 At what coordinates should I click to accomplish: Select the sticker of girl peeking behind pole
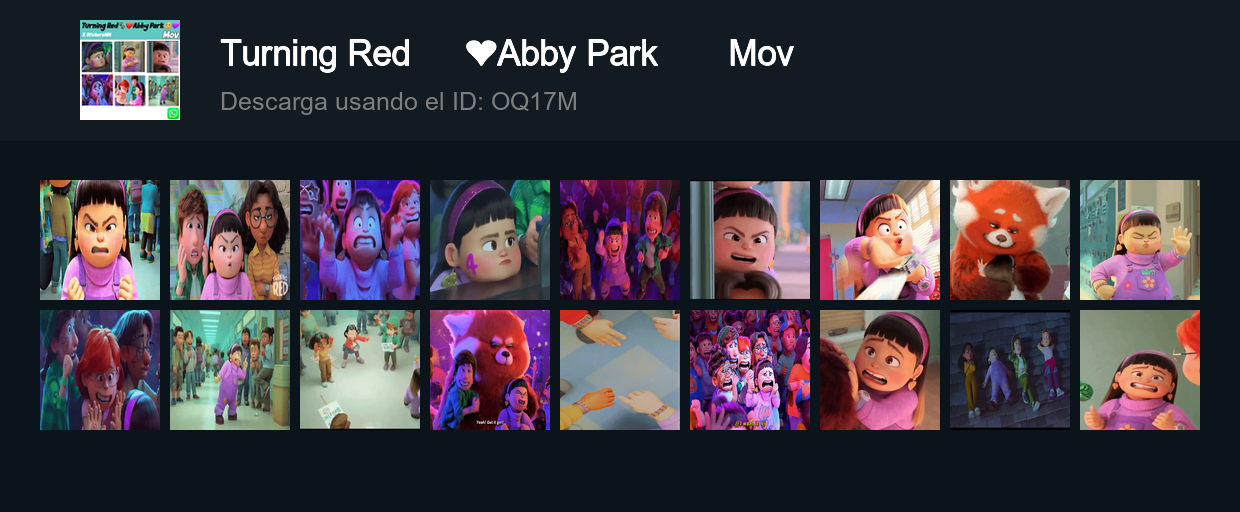750,240
